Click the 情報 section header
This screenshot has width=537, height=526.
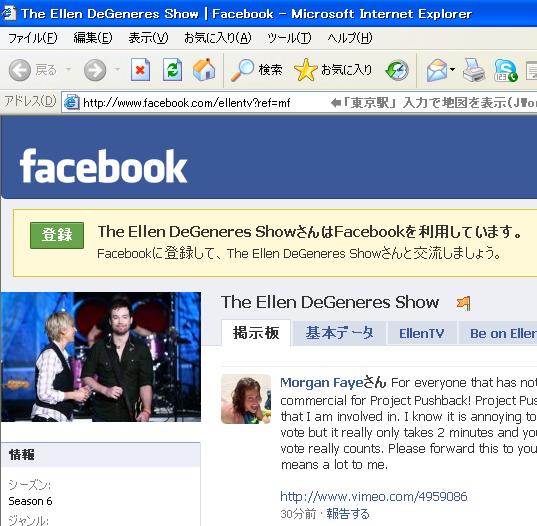point(101,455)
